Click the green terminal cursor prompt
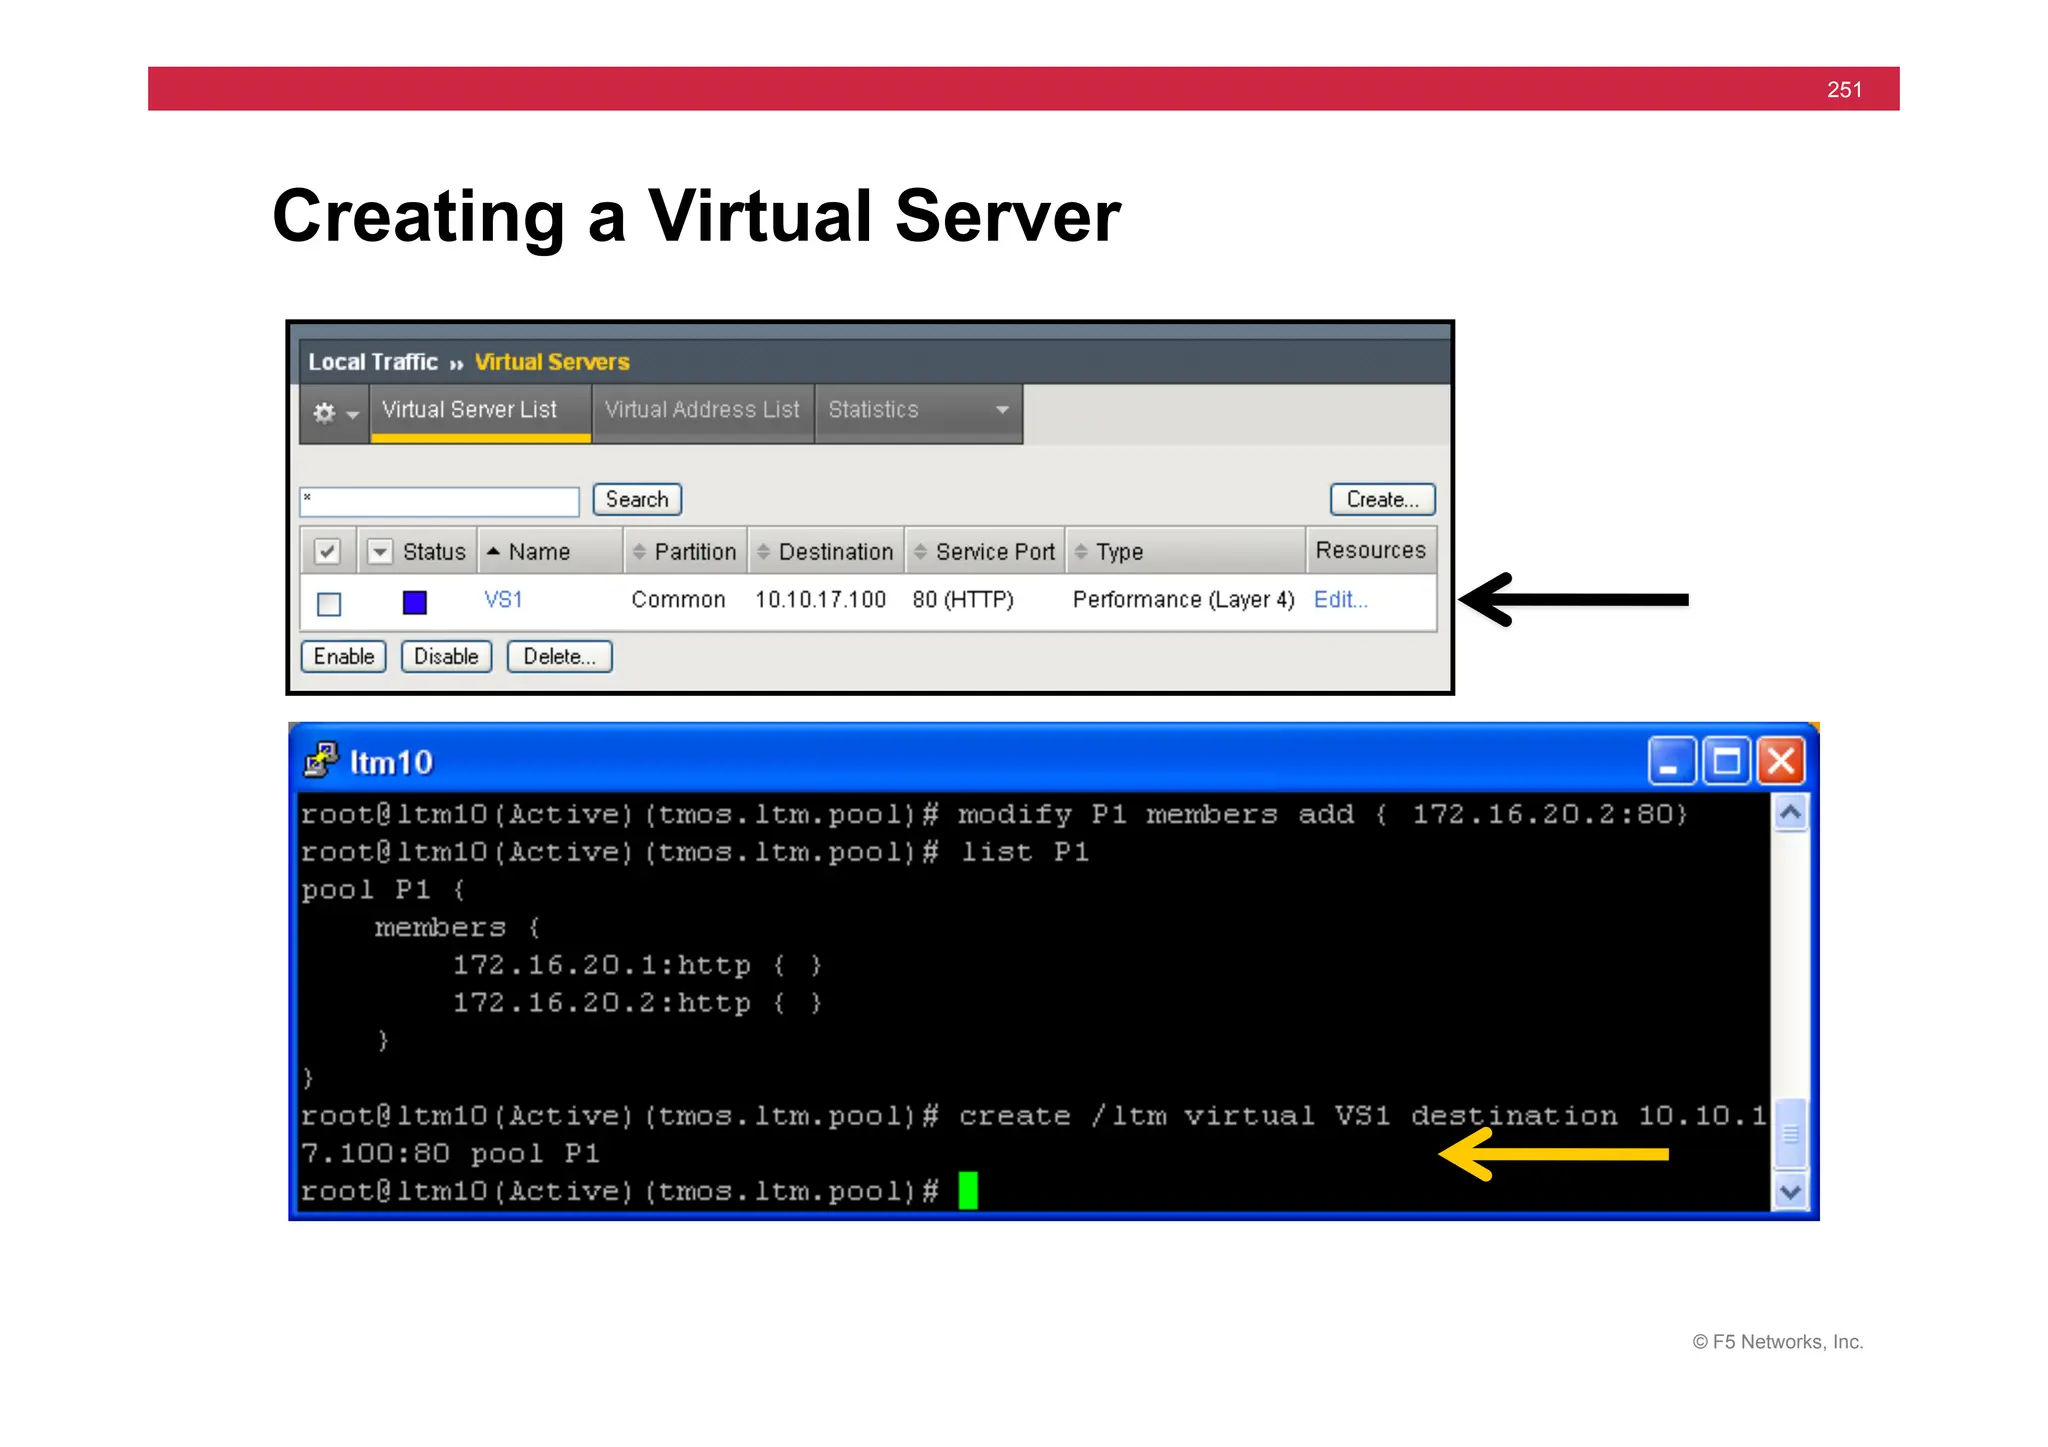The height and width of the screenshot is (1447, 2048). click(x=968, y=1191)
